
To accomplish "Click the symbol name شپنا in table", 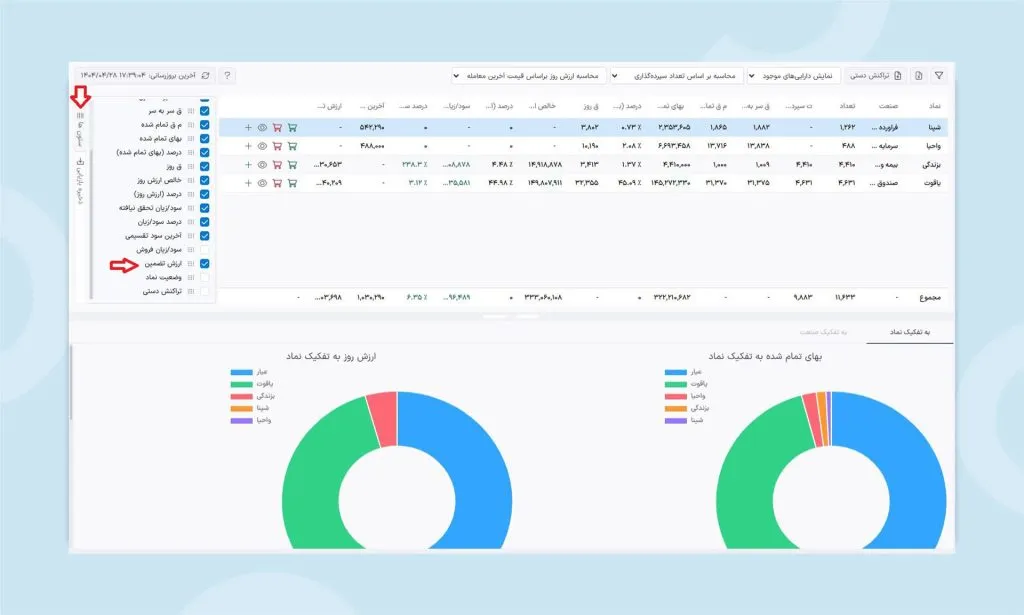I will [x=934, y=128].
